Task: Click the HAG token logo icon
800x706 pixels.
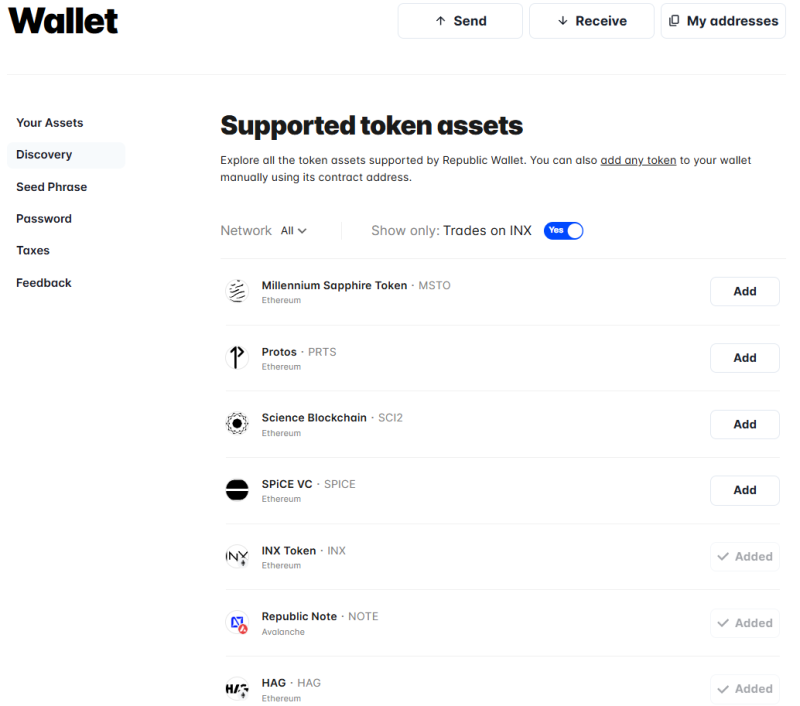Action: point(237,689)
